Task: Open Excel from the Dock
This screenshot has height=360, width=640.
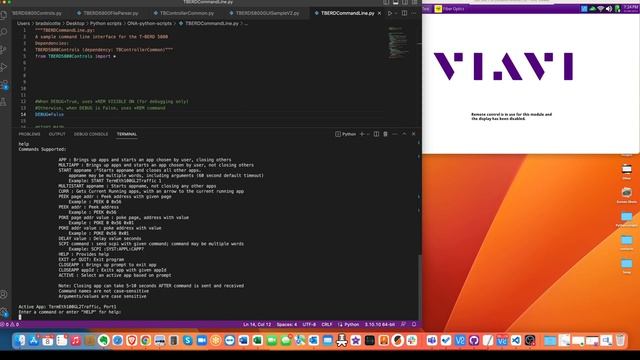Action: click(x=258, y=340)
